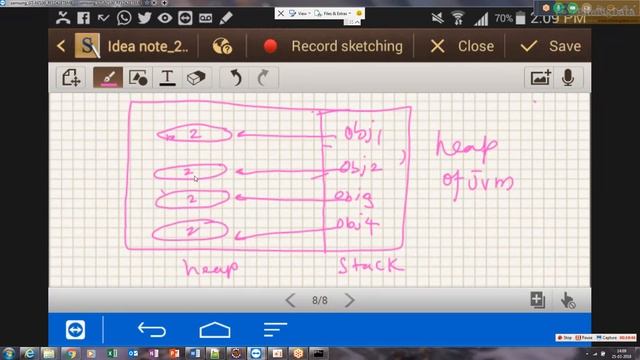The width and height of the screenshot is (640, 360).
Task: Save the Idea note
Action: (x=551, y=46)
